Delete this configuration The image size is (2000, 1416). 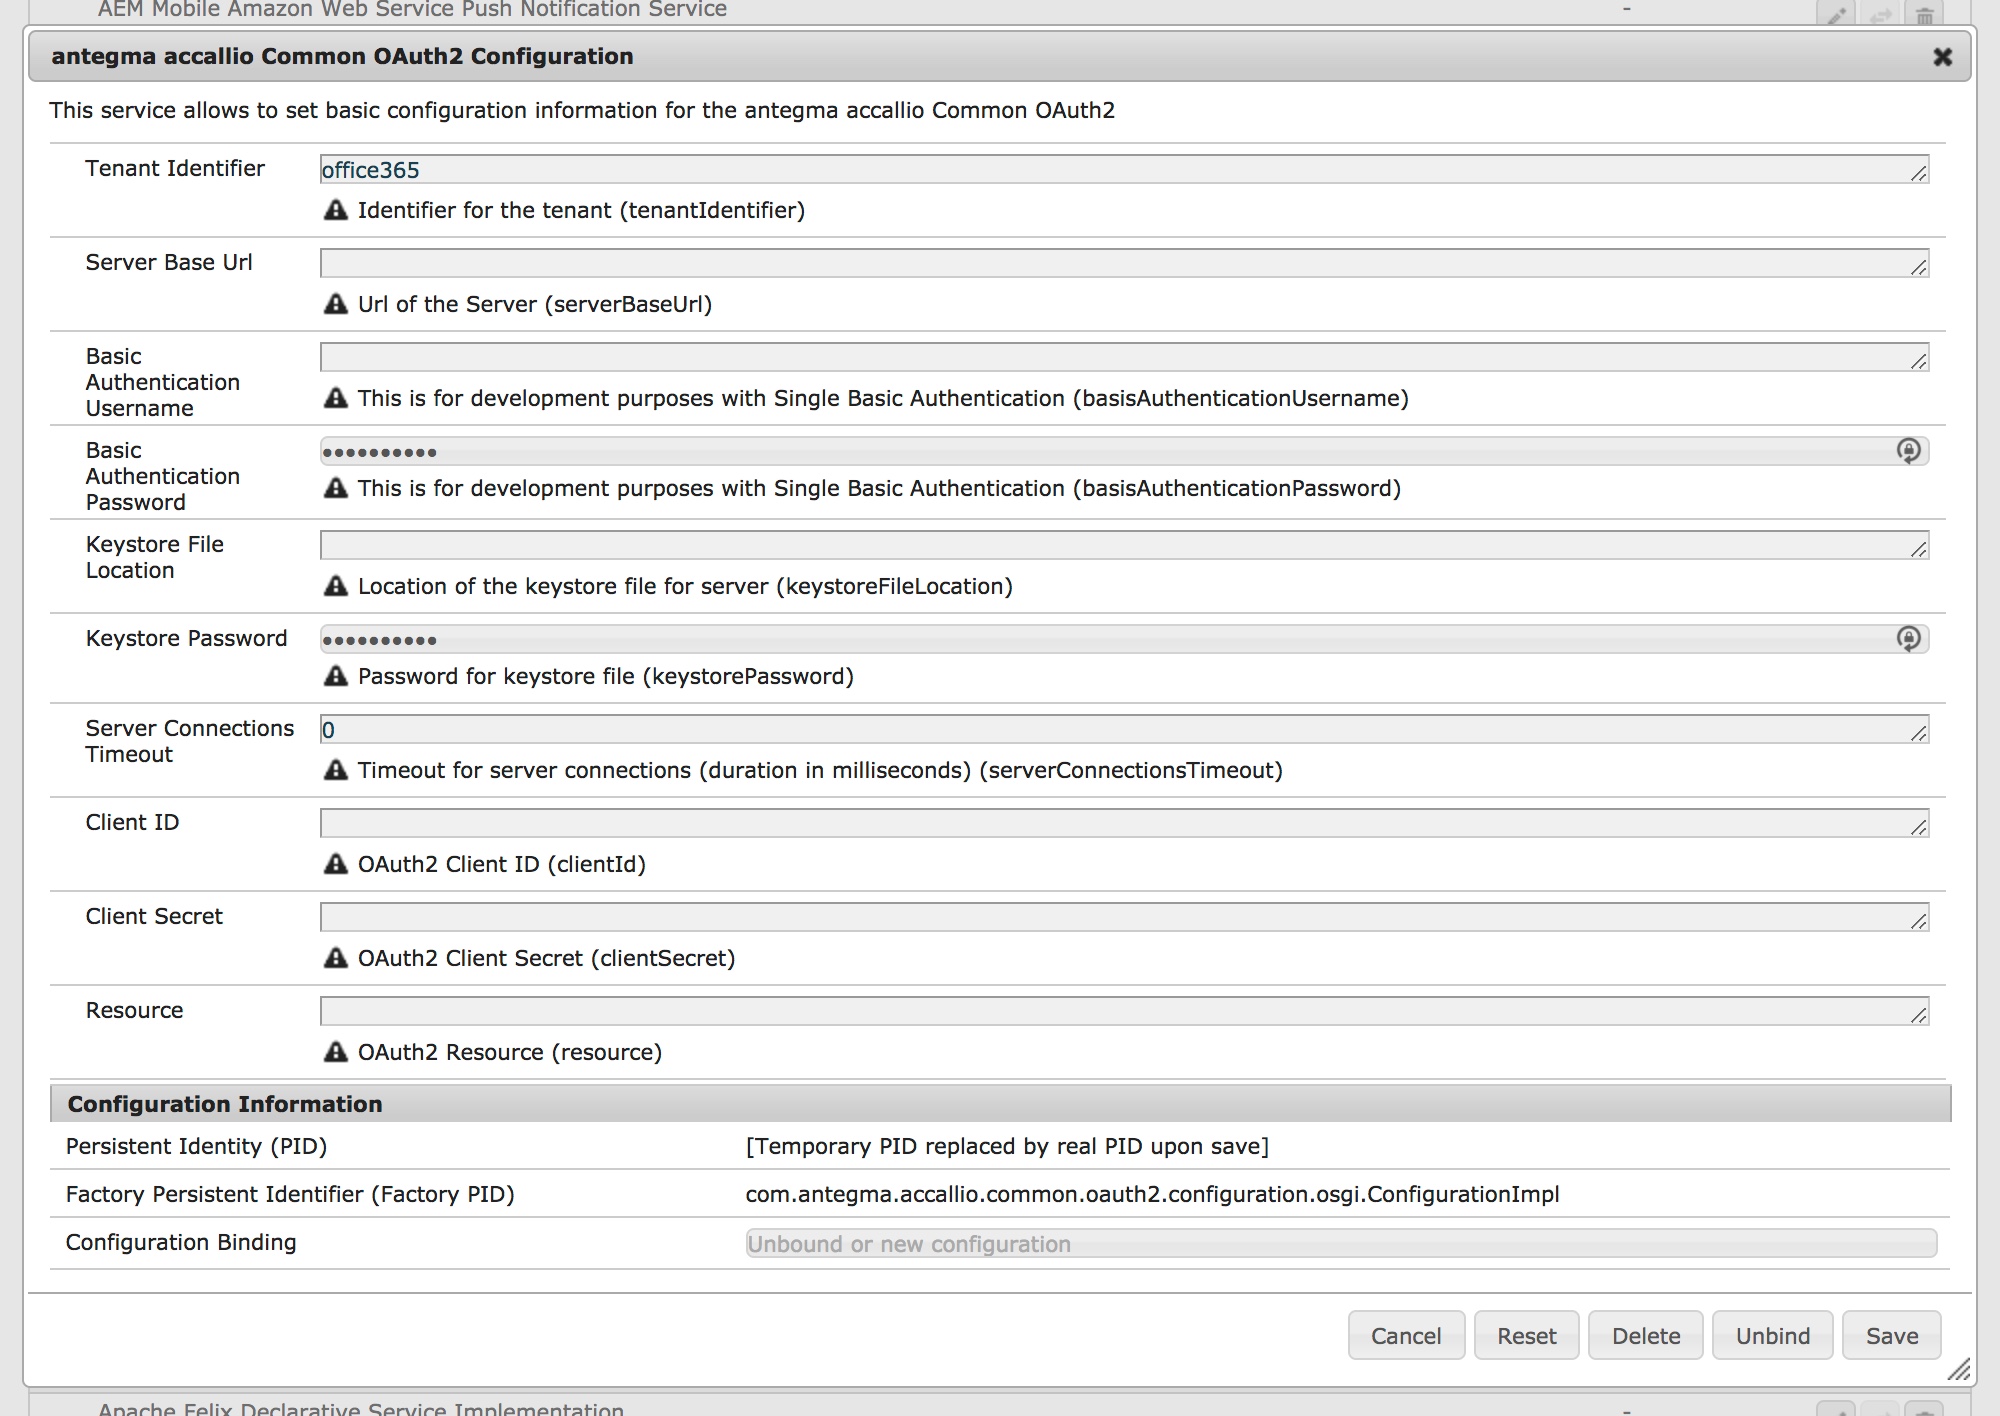1646,1336
